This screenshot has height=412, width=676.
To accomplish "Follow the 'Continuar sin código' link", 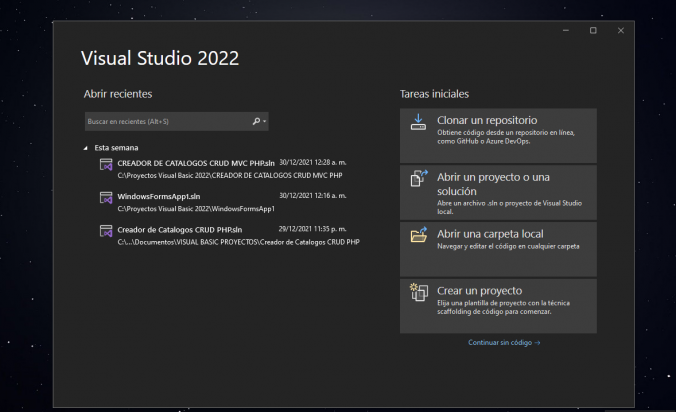I will click(504, 342).
